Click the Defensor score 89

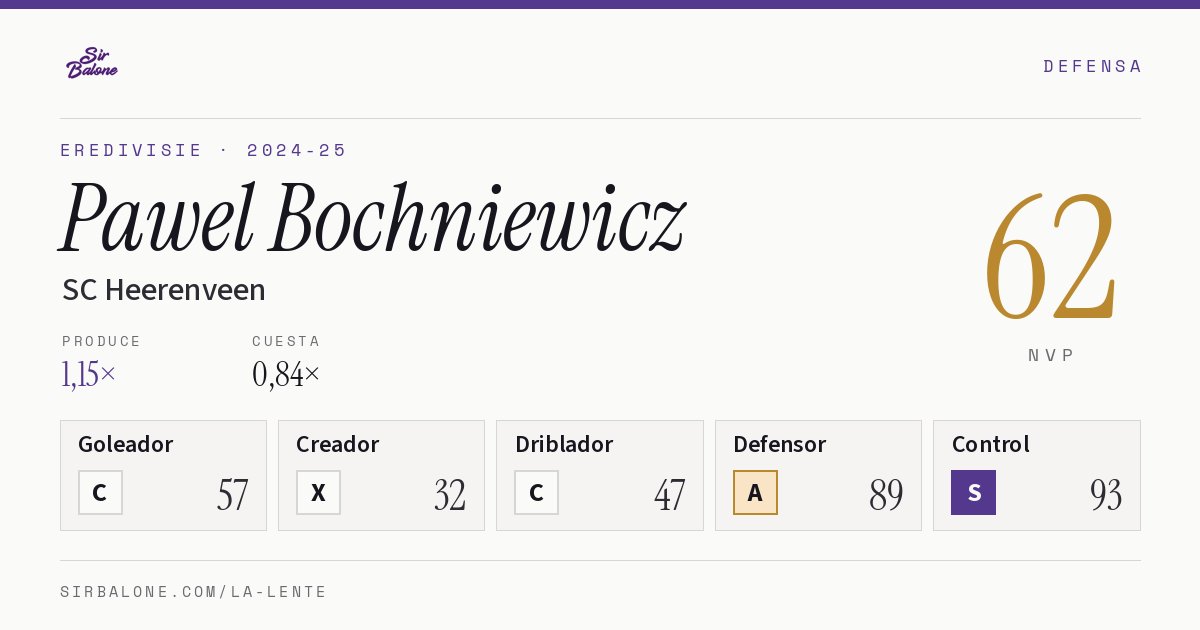886,494
